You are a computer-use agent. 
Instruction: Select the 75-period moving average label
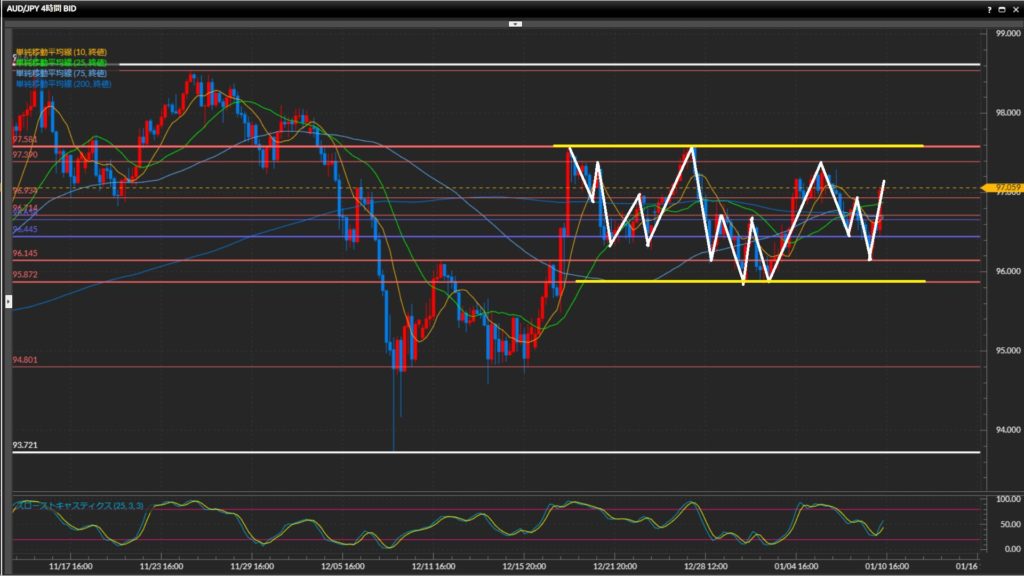[x=61, y=73]
